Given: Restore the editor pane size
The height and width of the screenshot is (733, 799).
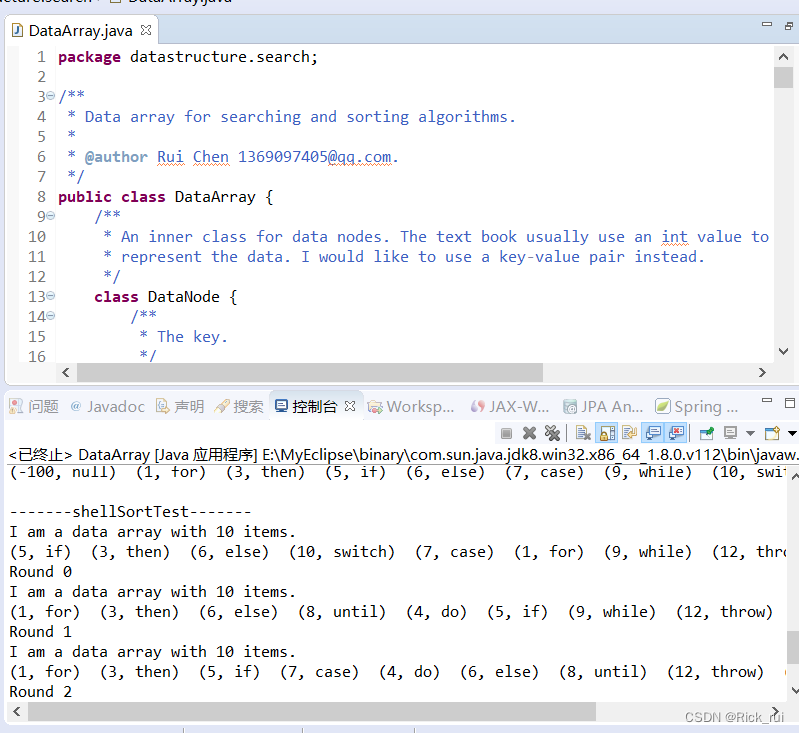Looking at the screenshot, I should pyautogui.click(x=789, y=25).
